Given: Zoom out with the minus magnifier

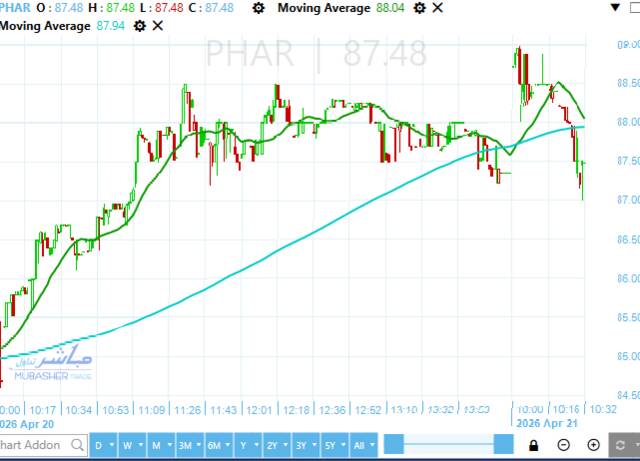Looking at the screenshot, I should 563,445.
